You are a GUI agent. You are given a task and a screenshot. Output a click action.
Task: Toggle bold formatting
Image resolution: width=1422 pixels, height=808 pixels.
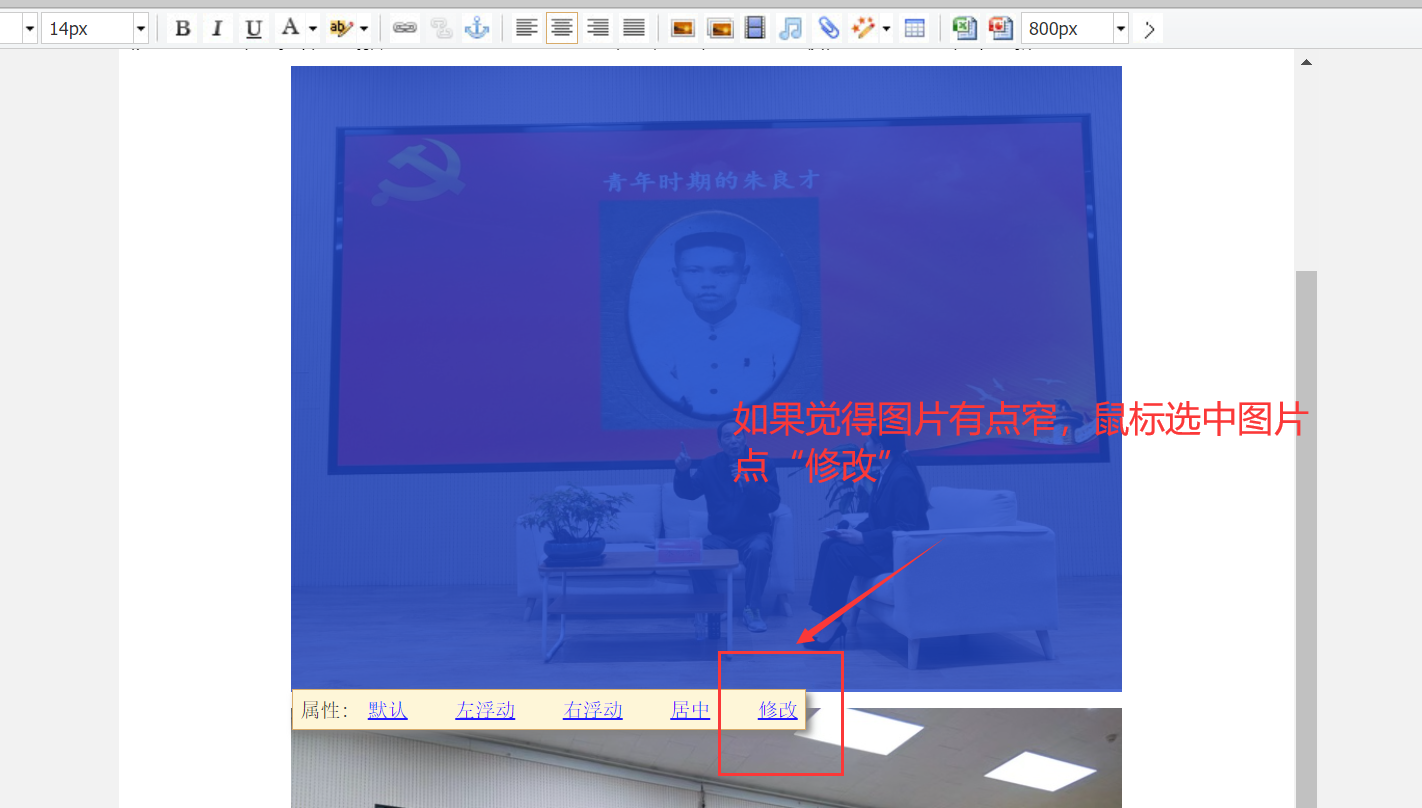tap(182, 29)
